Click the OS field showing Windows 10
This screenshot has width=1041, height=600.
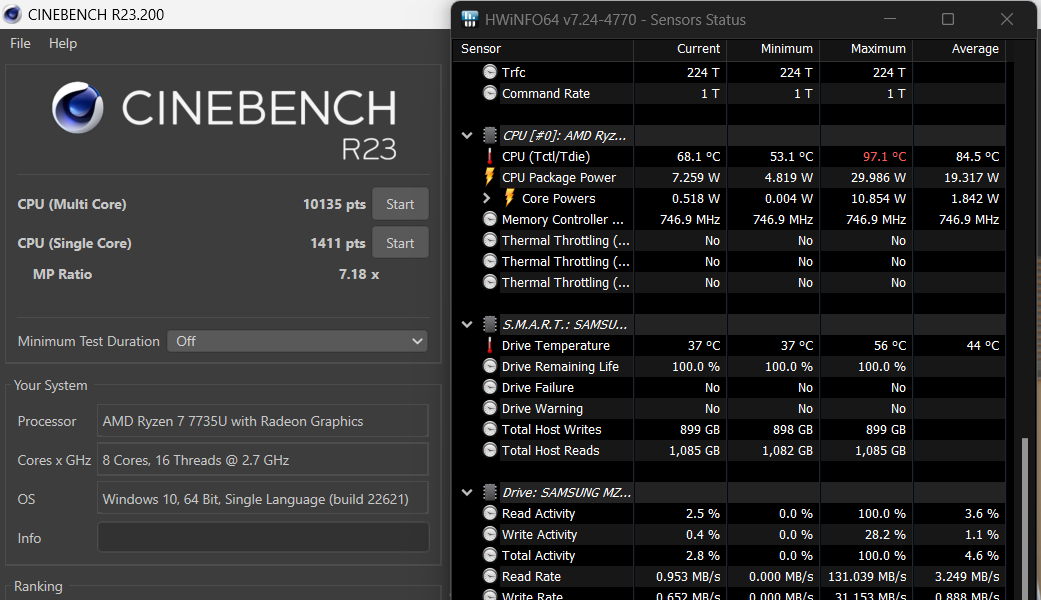pyautogui.click(x=263, y=499)
